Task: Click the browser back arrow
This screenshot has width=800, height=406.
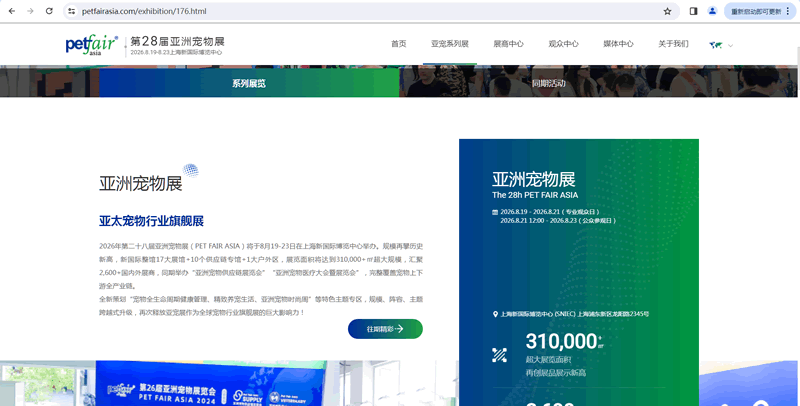Action: click(11, 11)
